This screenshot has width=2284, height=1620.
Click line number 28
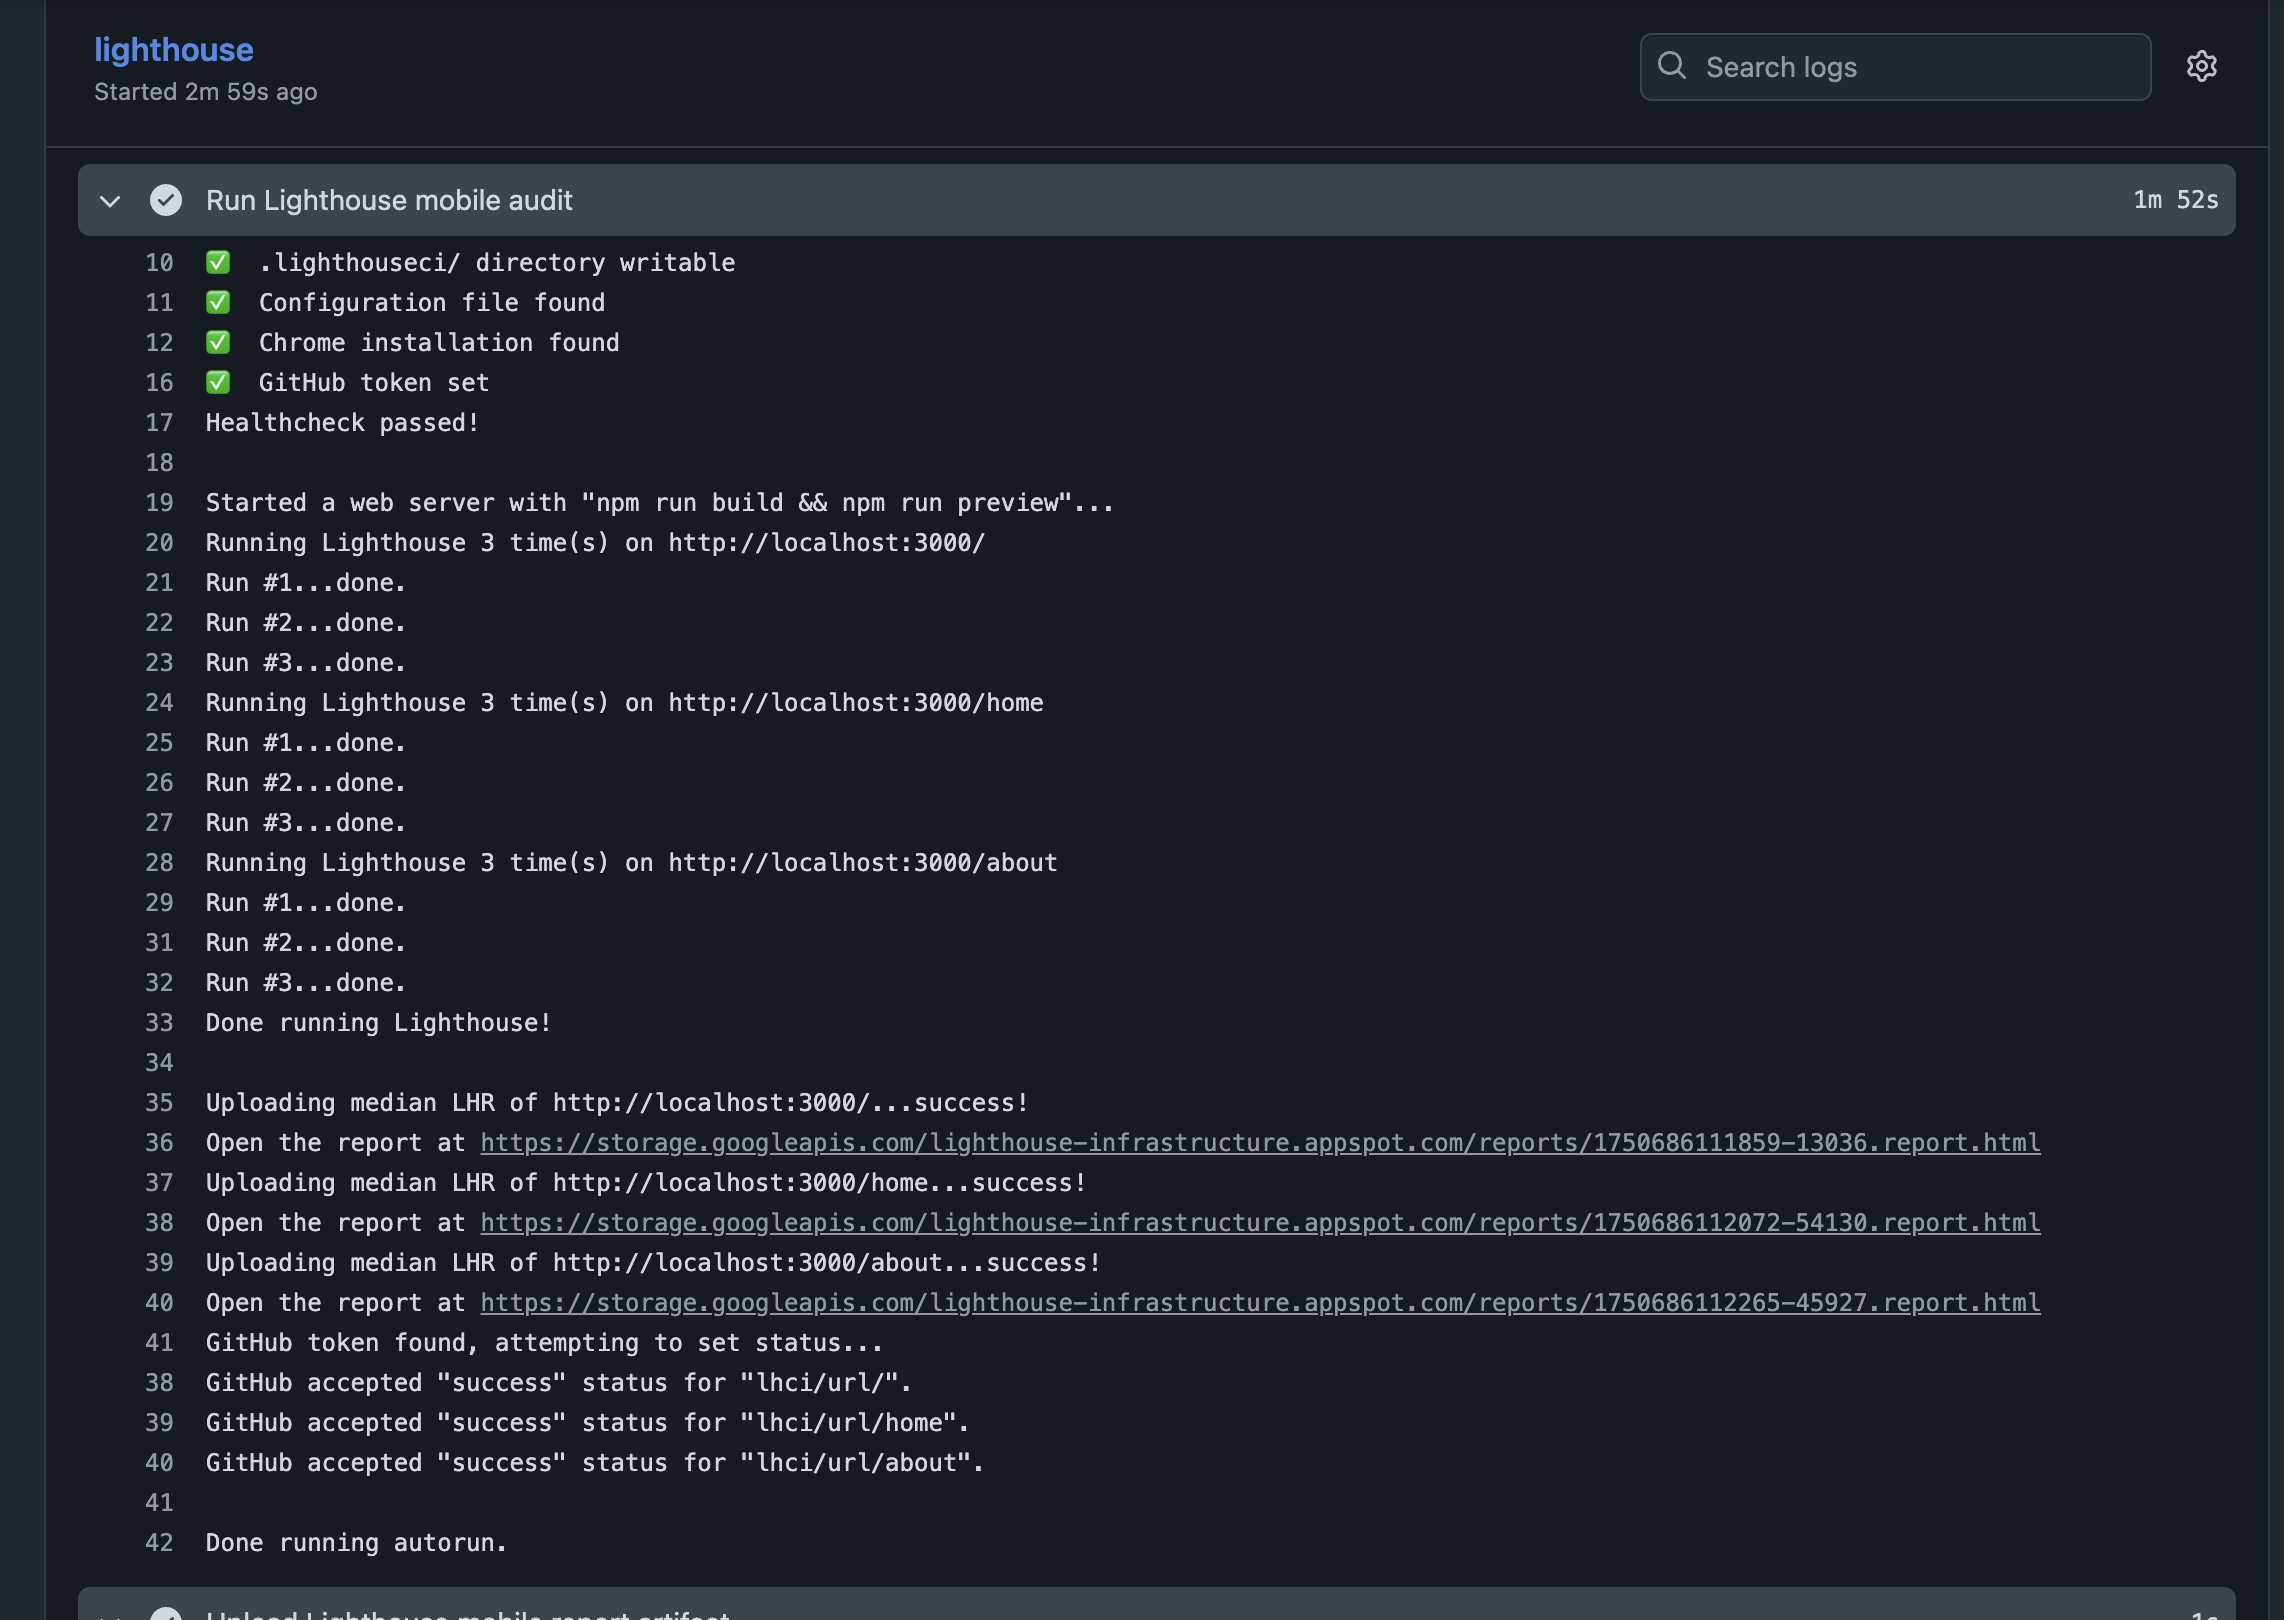(x=159, y=862)
